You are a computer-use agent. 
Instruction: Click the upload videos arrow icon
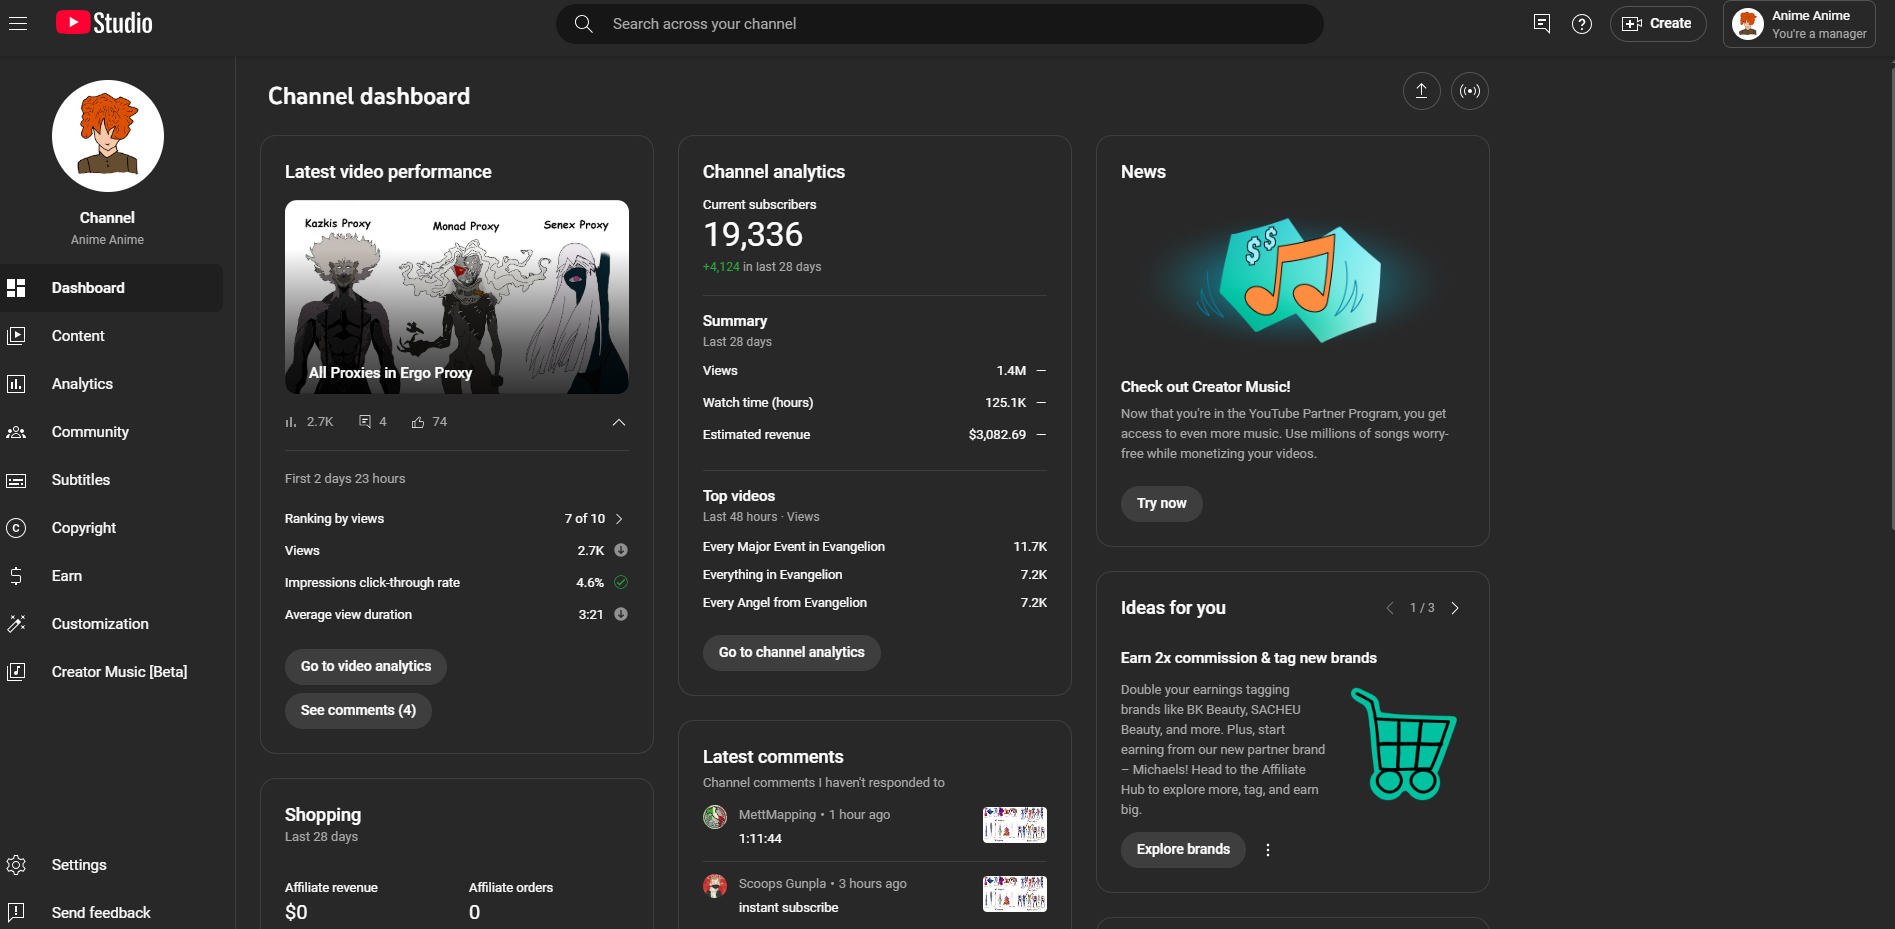1421,91
